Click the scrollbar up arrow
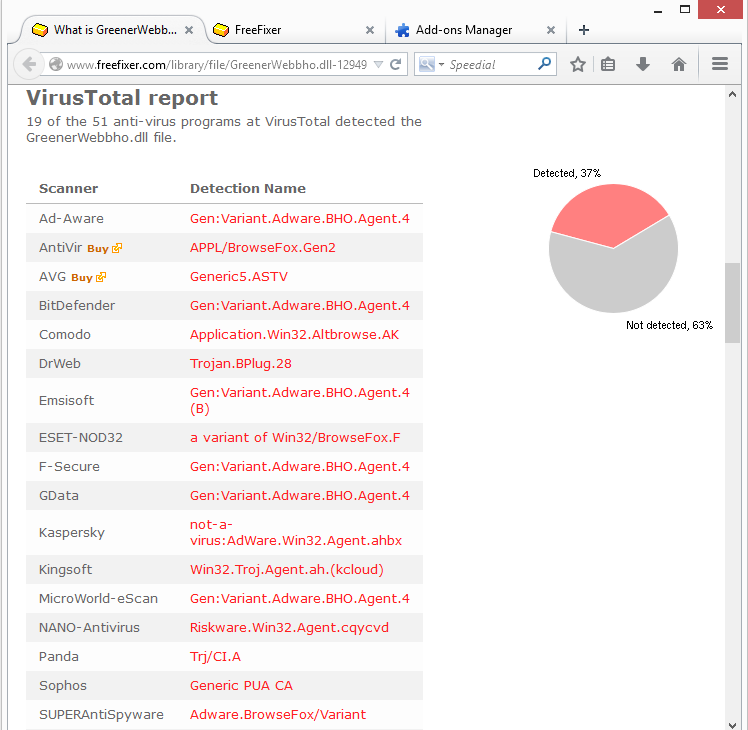 point(732,94)
